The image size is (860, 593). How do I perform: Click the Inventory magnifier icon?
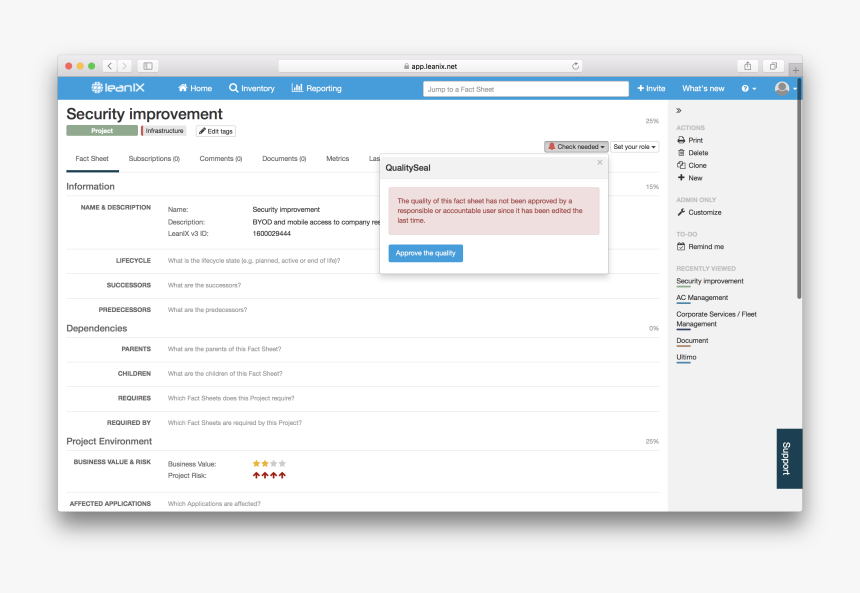(x=234, y=88)
